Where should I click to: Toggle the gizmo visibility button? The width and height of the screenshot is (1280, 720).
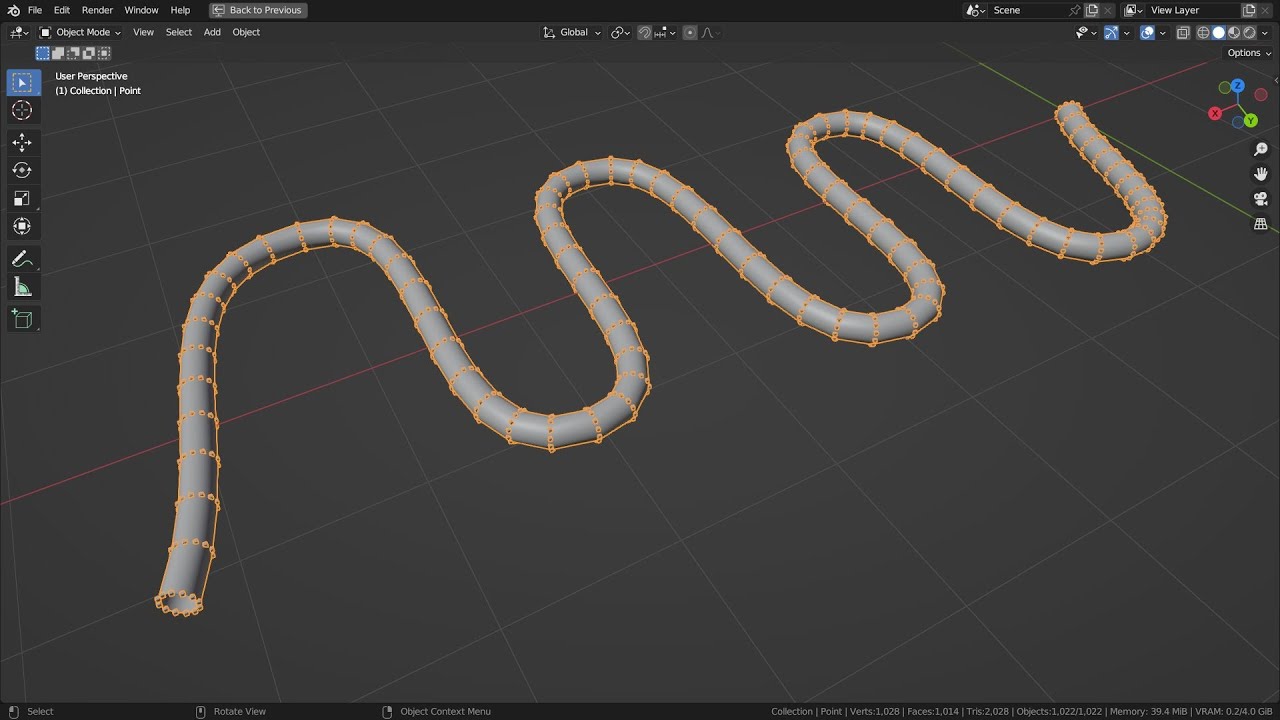click(1111, 32)
